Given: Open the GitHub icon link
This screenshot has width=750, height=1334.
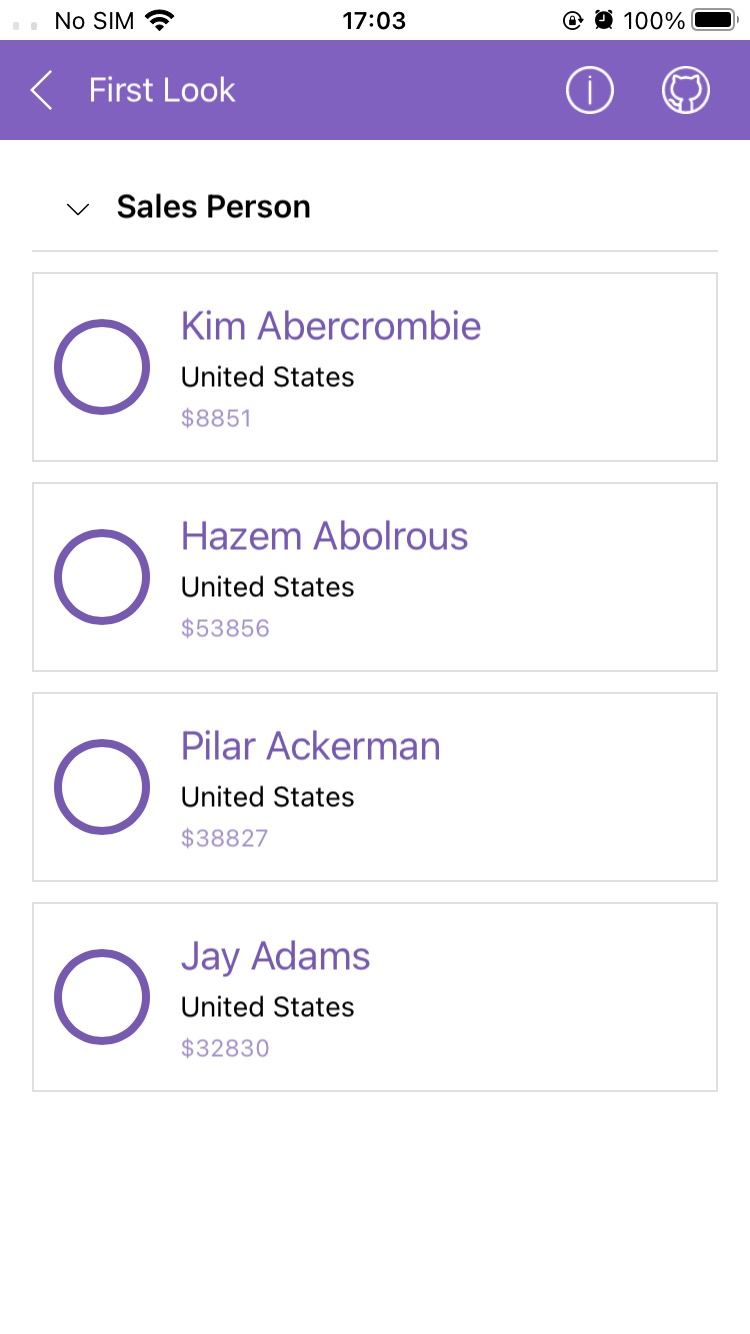Looking at the screenshot, I should pyautogui.click(x=686, y=90).
